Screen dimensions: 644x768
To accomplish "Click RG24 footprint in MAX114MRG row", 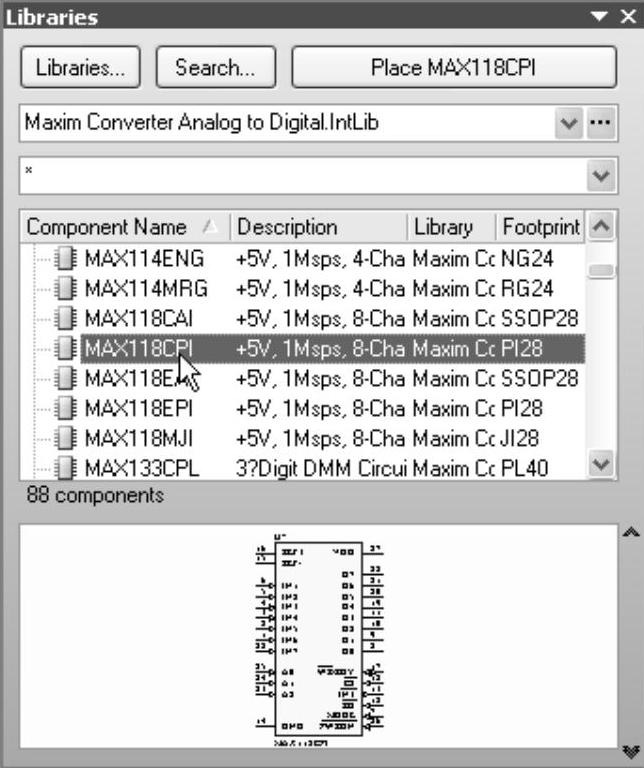I will click(527, 288).
